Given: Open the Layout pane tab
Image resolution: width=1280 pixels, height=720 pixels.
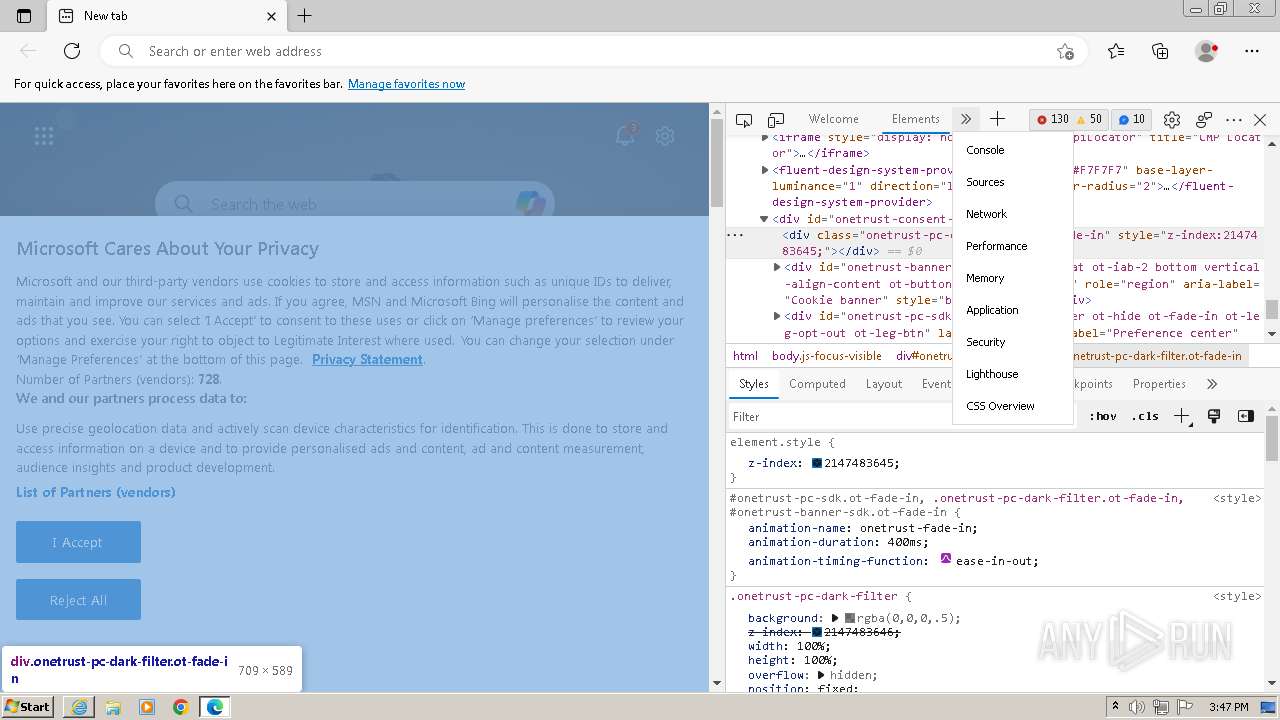Looking at the screenshot, I should pos(883,384).
